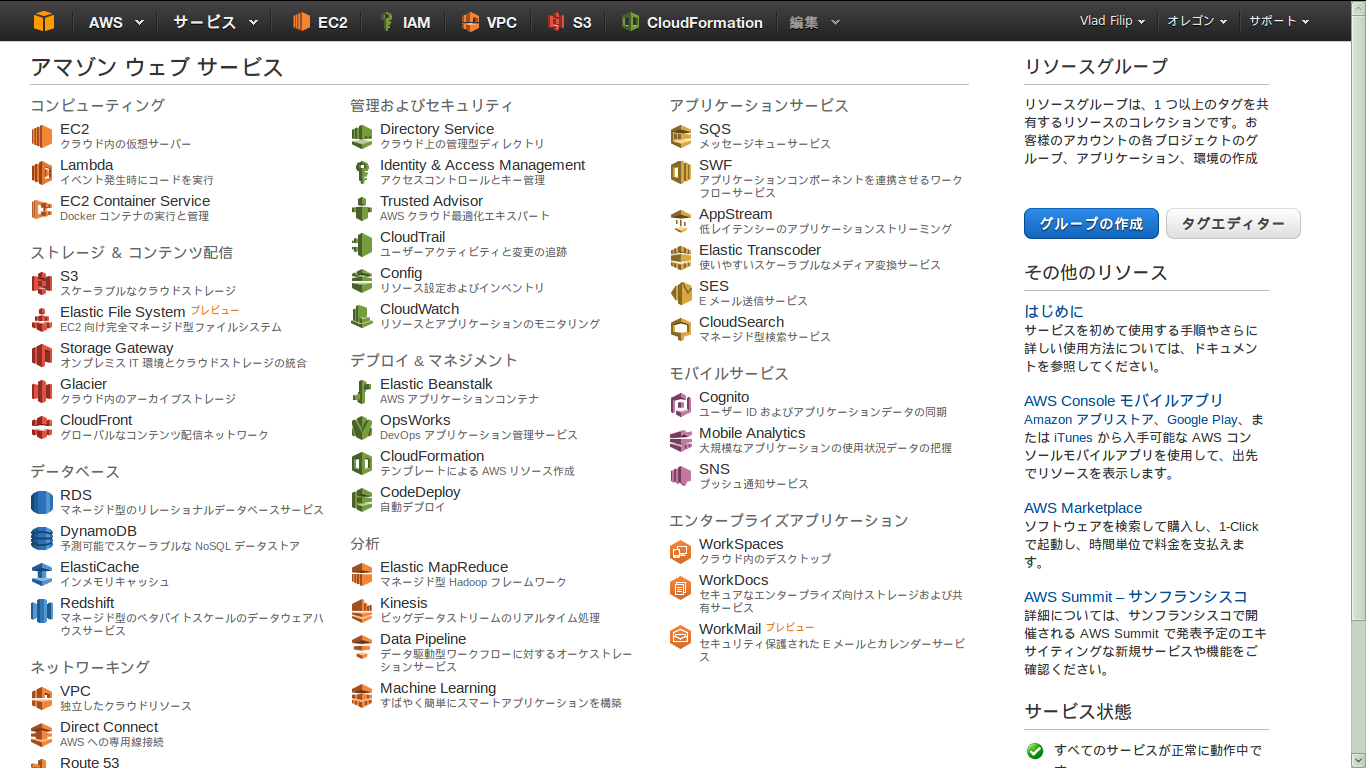Open the Data Pipeline service link
This screenshot has height=768, width=1366.
[423, 639]
